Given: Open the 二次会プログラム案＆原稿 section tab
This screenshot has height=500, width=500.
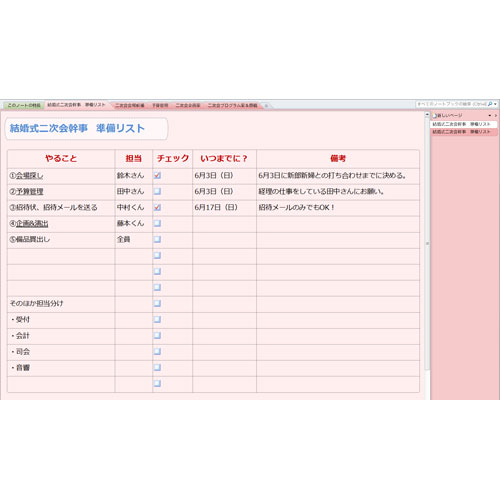Looking at the screenshot, I should tap(232, 105).
